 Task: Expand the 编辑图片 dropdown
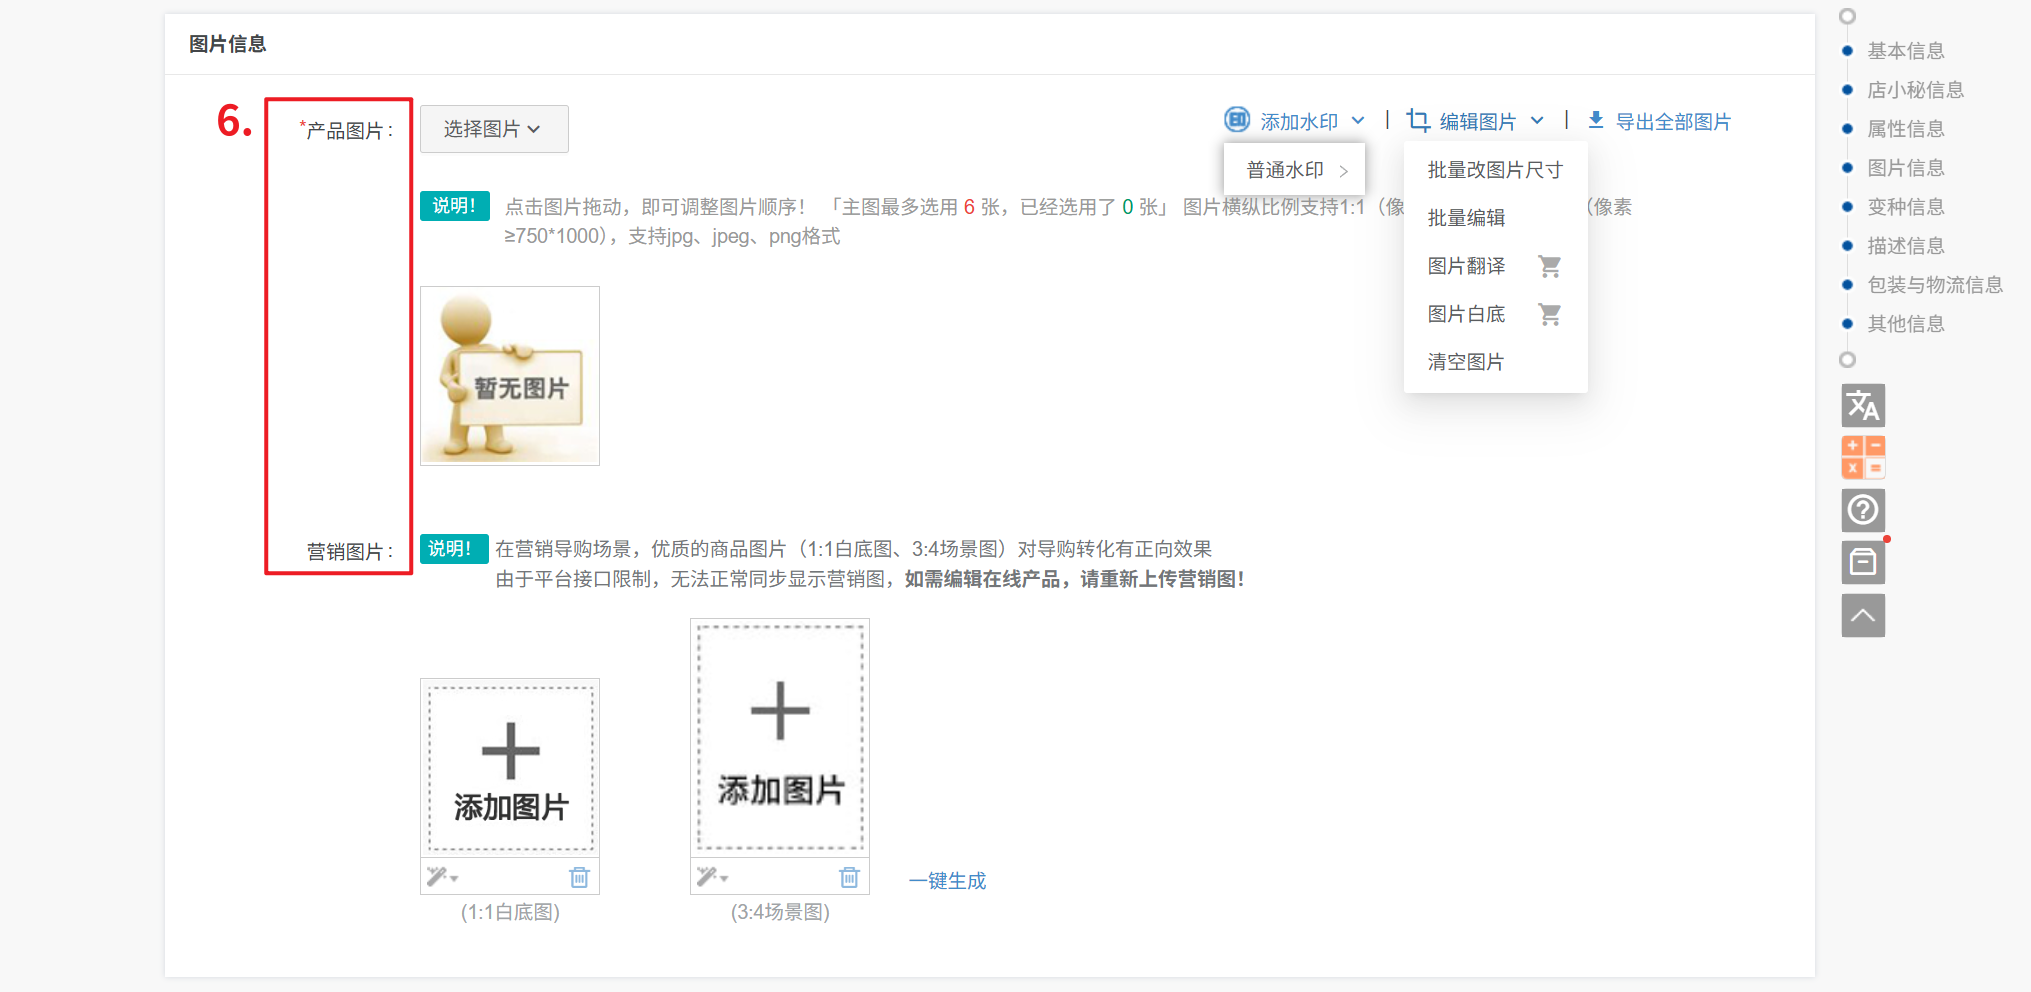[x=1477, y=121]
